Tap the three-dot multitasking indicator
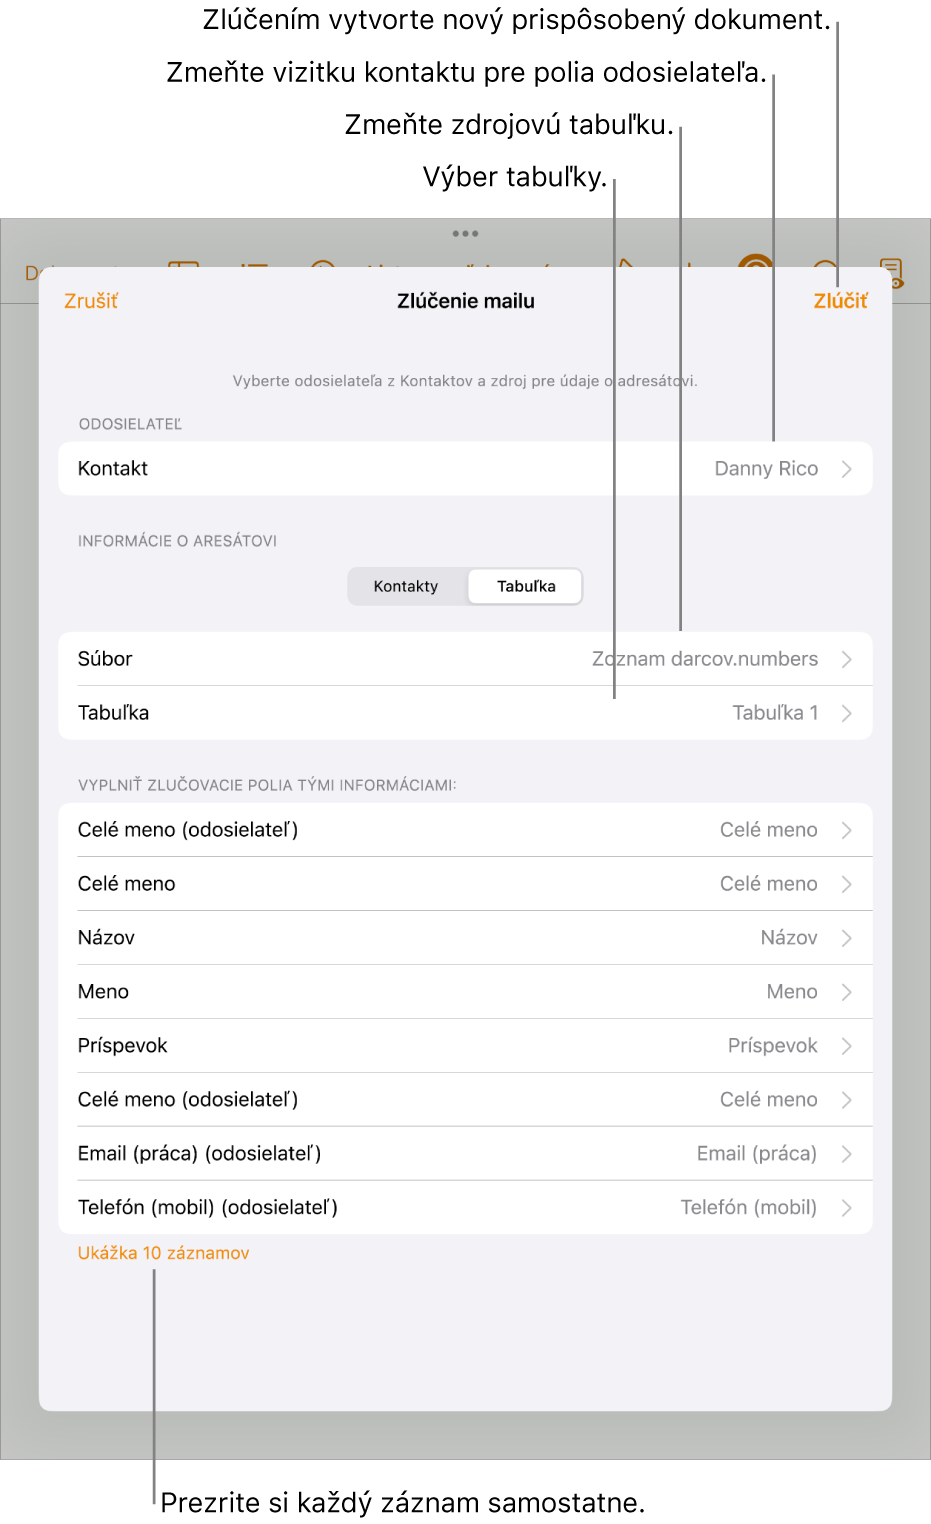 pyautogui.click(x=465, y=234)
